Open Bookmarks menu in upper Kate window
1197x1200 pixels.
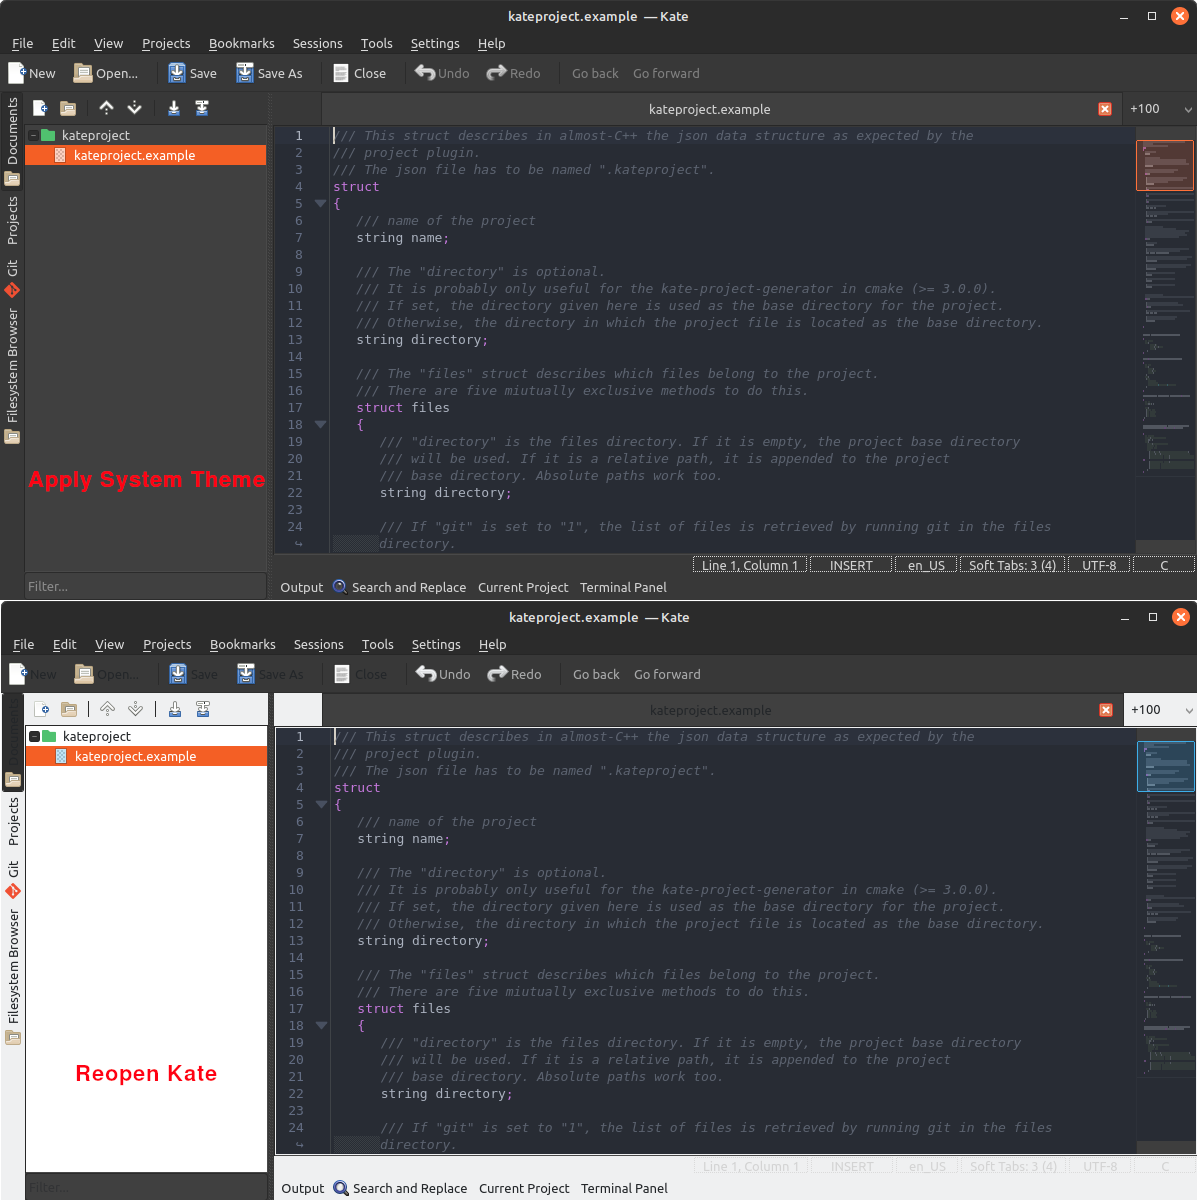241,43
